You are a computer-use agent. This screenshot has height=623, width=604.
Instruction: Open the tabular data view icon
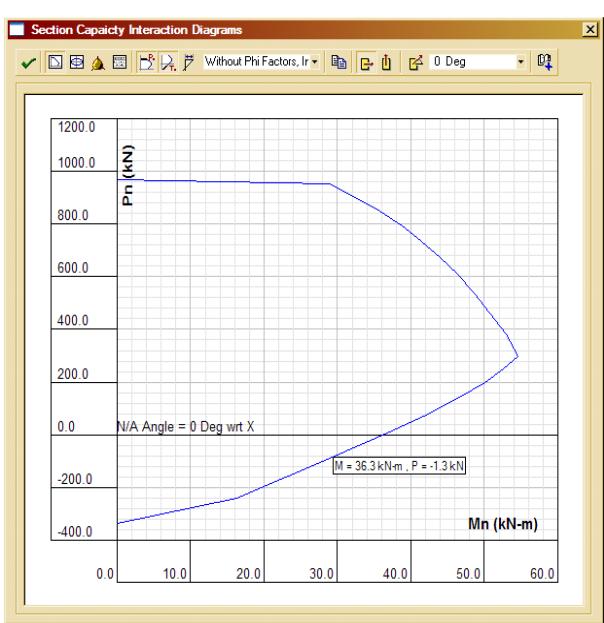point(120,62)
